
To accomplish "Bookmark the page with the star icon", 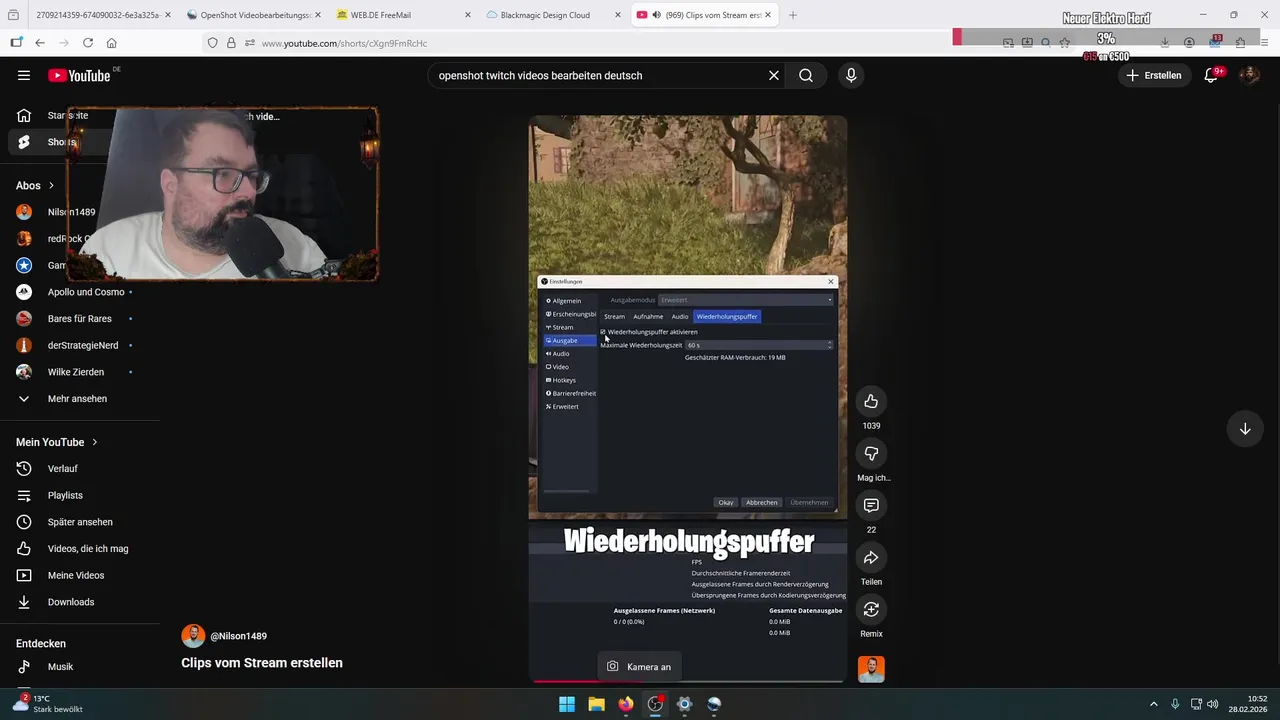I will tap(1065, 43).
